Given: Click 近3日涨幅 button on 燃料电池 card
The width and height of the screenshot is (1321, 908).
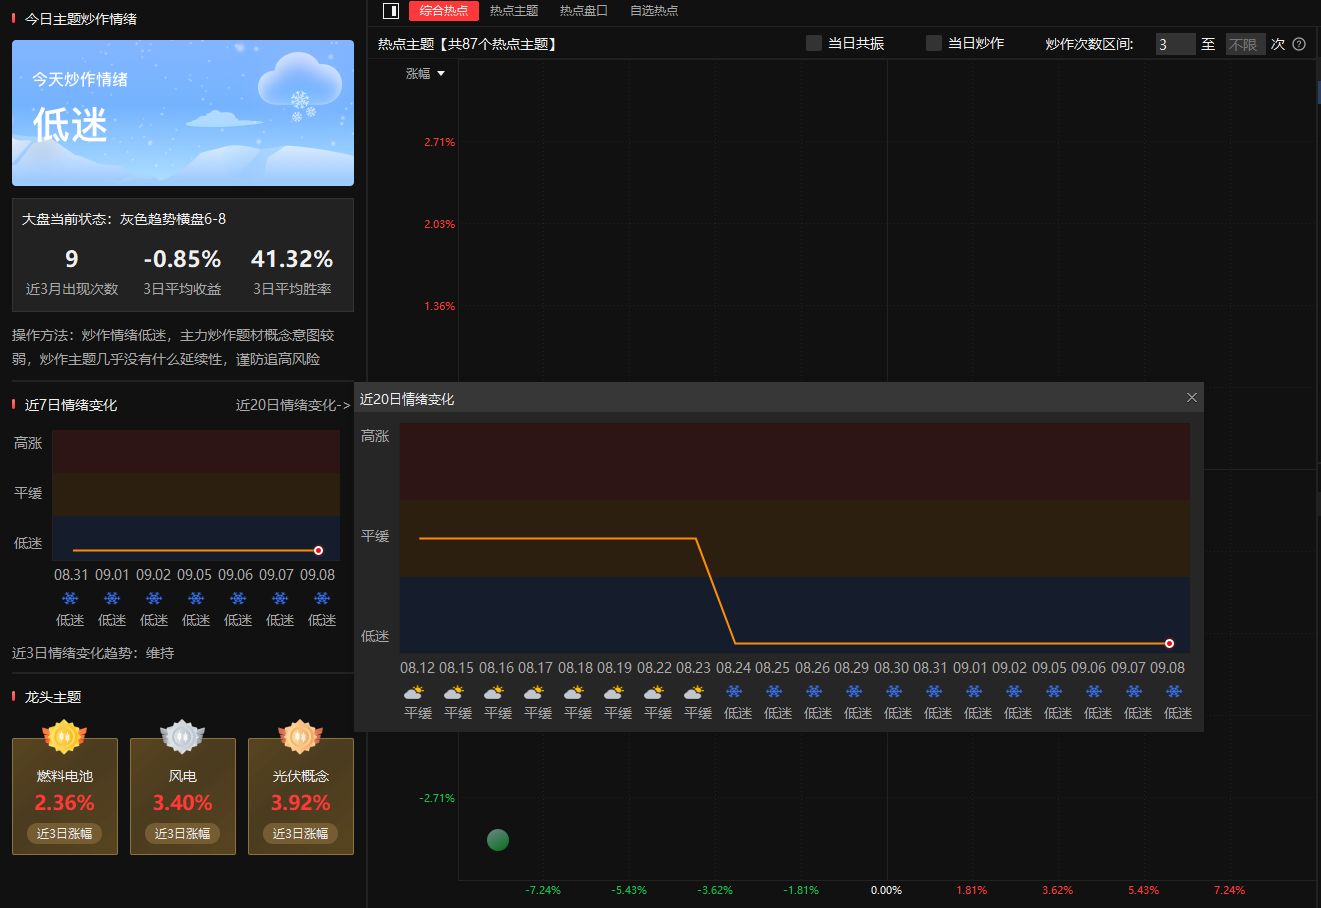Looking at the screenshot, I should click(x=65, y=833).
